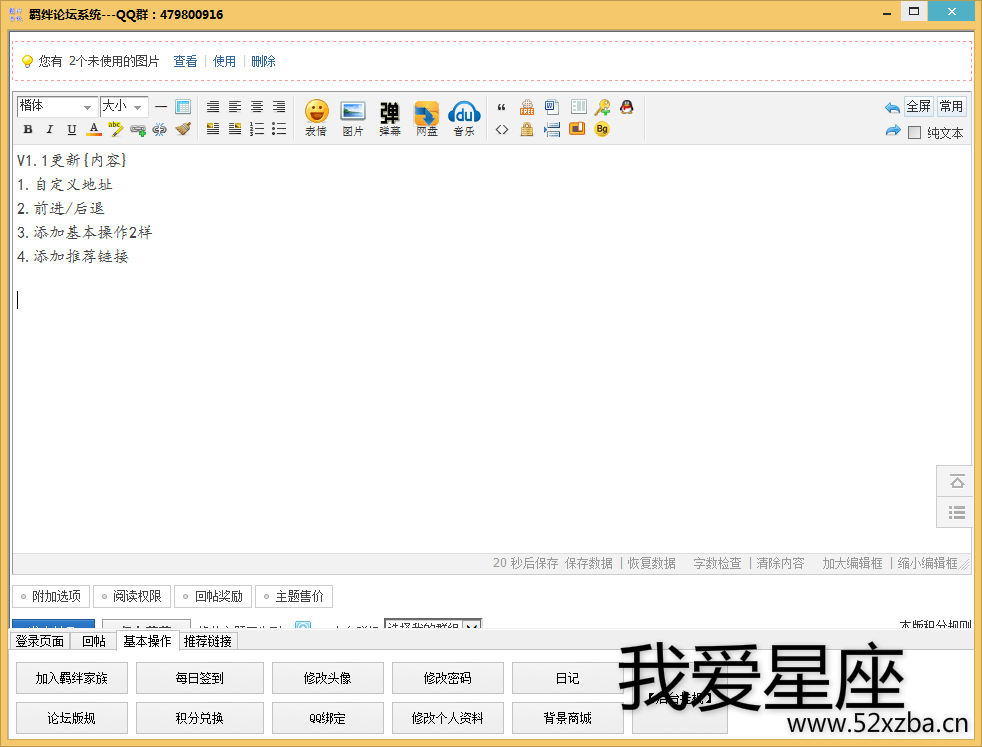
Task: Click the 图片 insert image icon
Action: click(353, 117)
